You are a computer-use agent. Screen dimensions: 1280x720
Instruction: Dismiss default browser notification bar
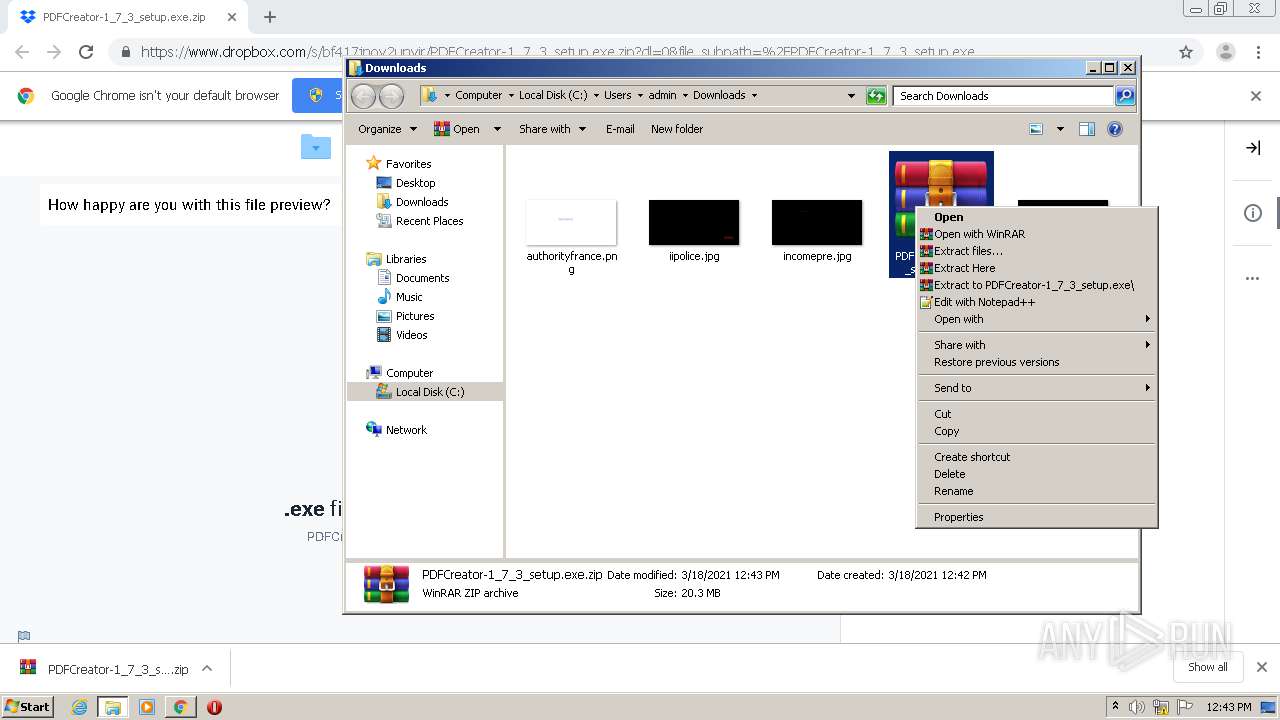click(x=1256, y=96)
